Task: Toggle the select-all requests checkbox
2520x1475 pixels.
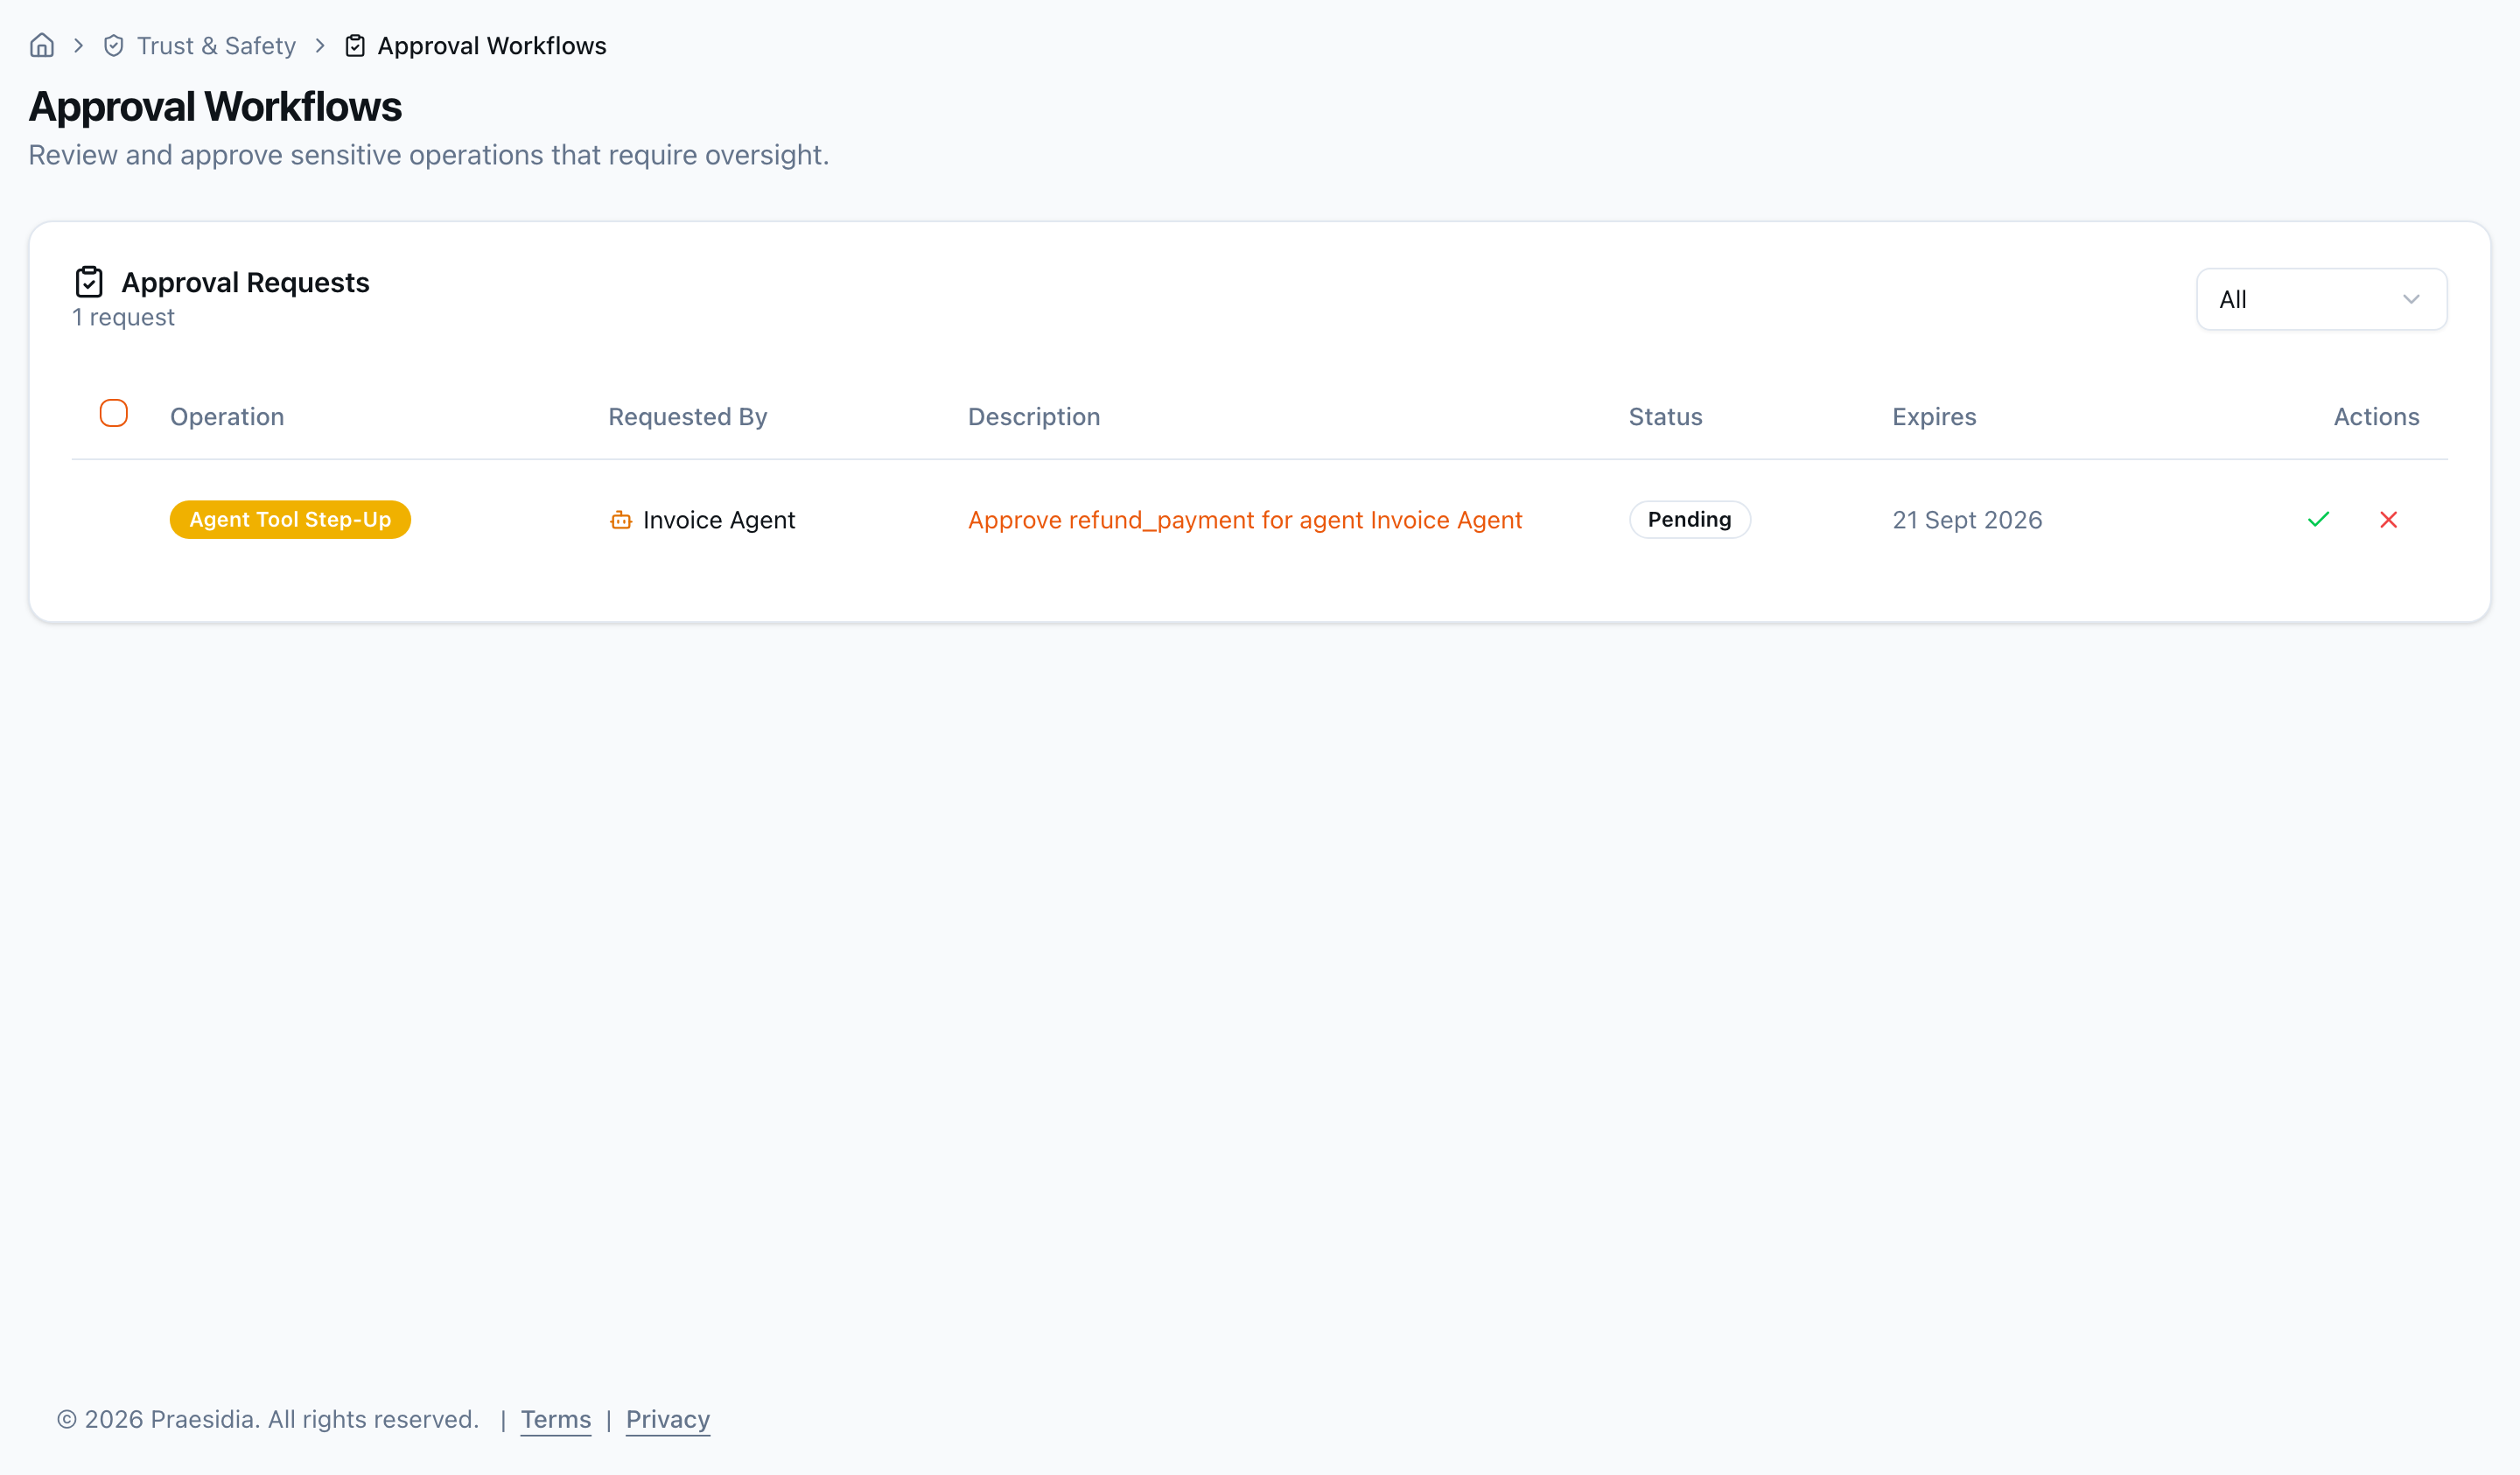Action: pyautogui.click(x=114, y=413)
